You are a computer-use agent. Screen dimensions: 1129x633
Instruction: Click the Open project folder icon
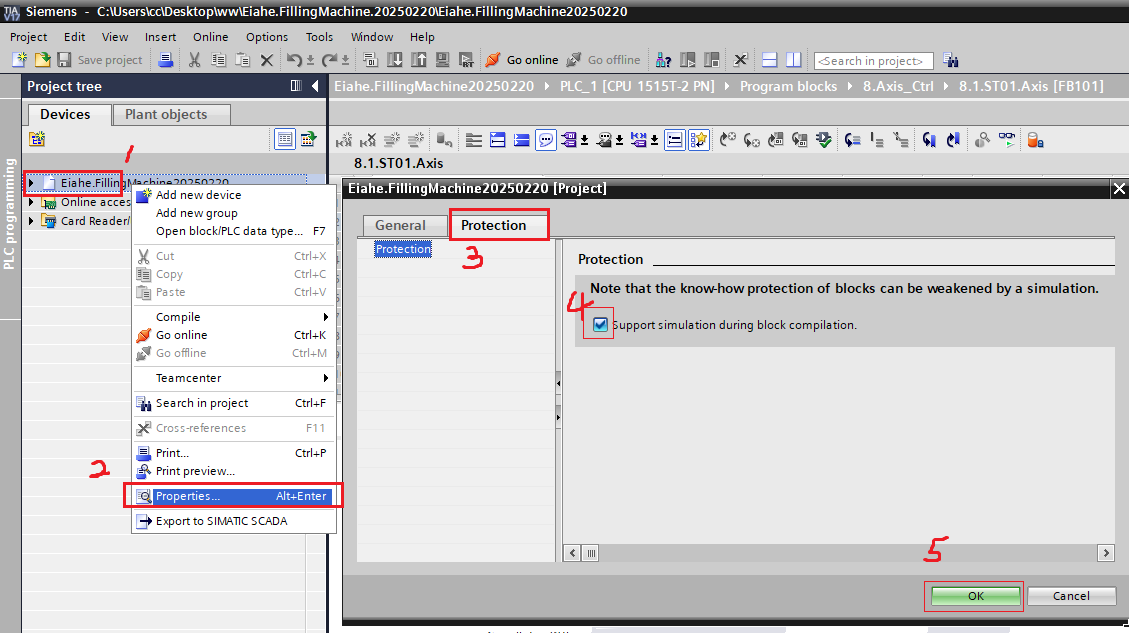(x=42, y=60)
